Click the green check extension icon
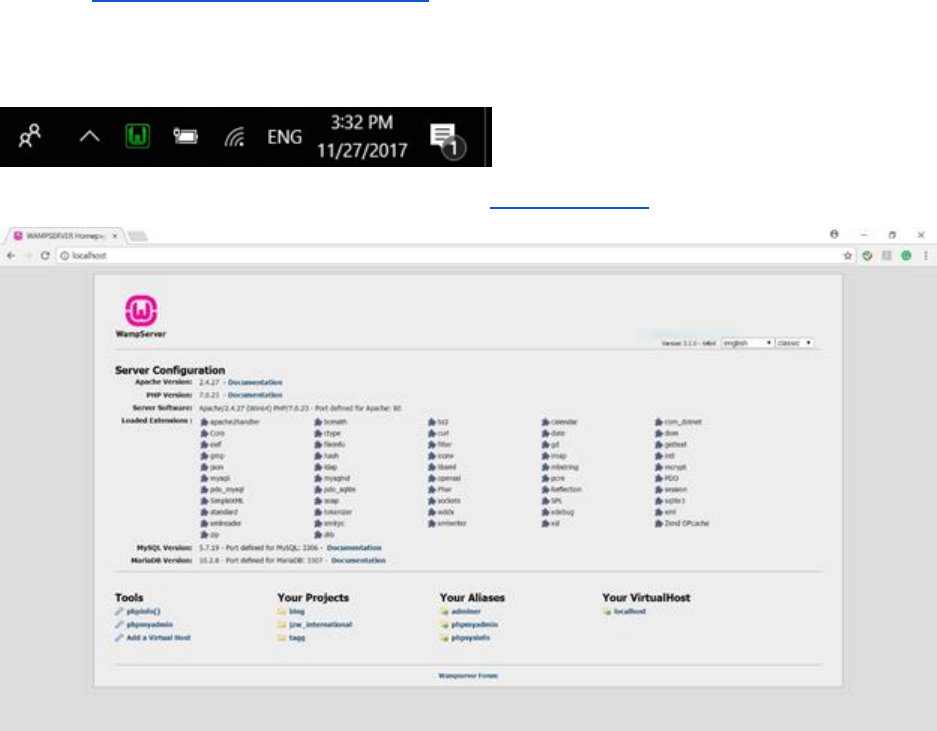This screenshot has width=937, height=731. 867,256
